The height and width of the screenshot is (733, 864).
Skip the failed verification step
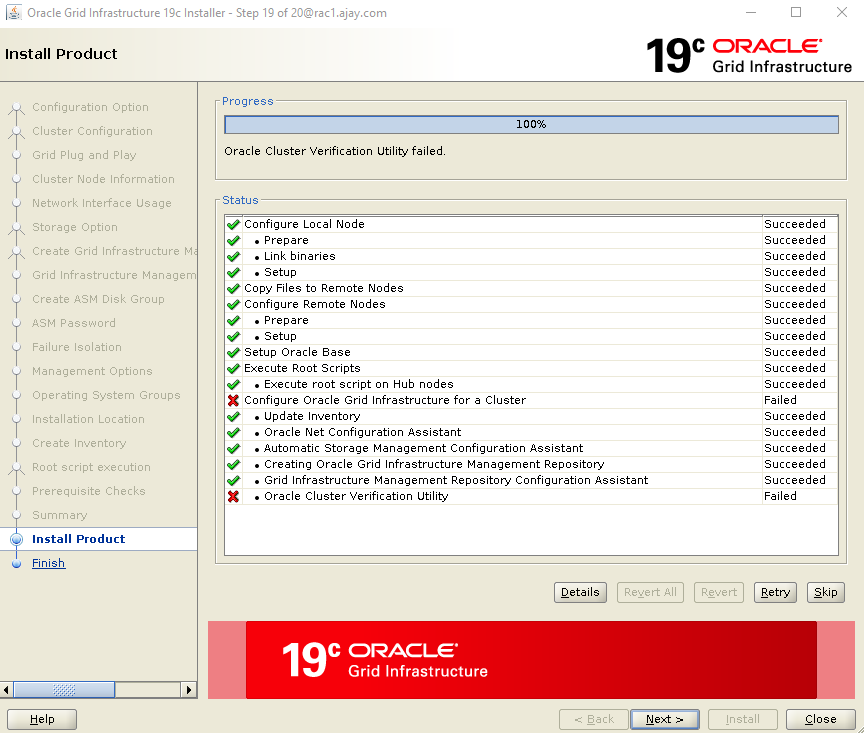click(825, 592)
